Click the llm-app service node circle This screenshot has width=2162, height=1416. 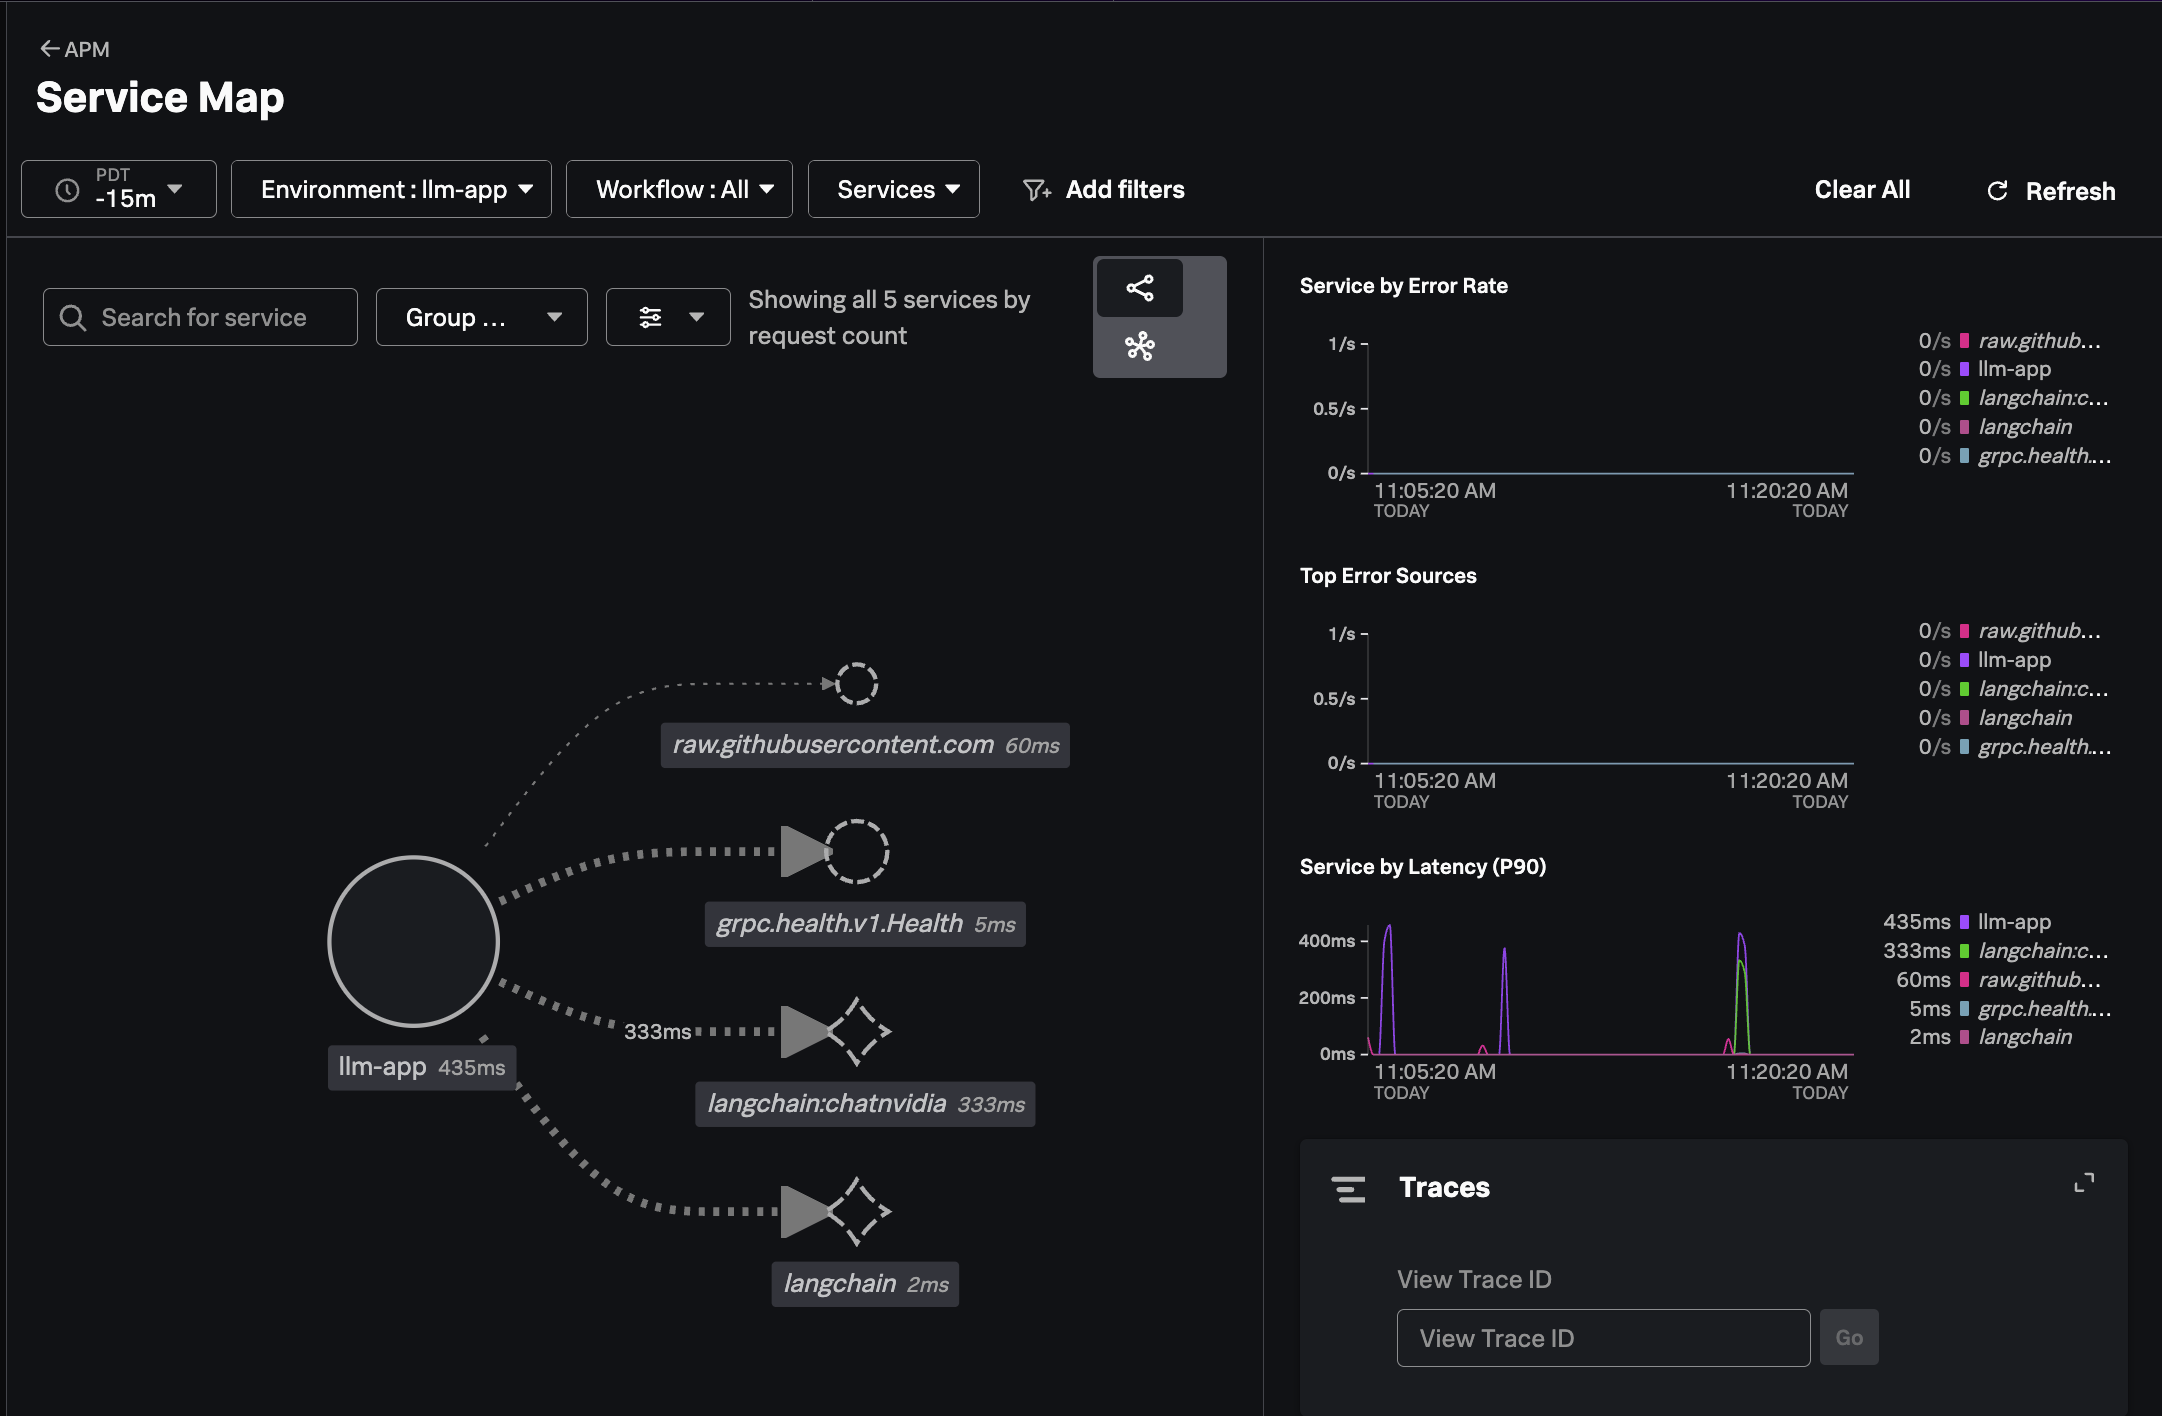click(413, 941)
